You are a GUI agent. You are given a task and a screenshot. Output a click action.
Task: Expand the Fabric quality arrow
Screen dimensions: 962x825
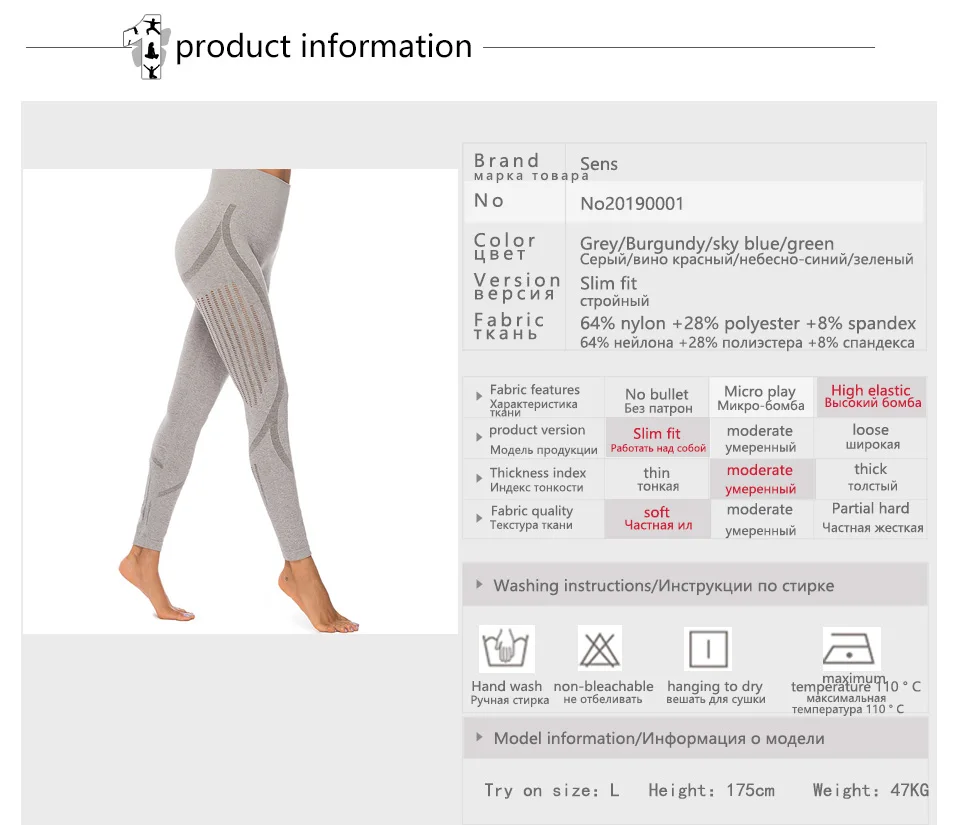tap(479, 518)
